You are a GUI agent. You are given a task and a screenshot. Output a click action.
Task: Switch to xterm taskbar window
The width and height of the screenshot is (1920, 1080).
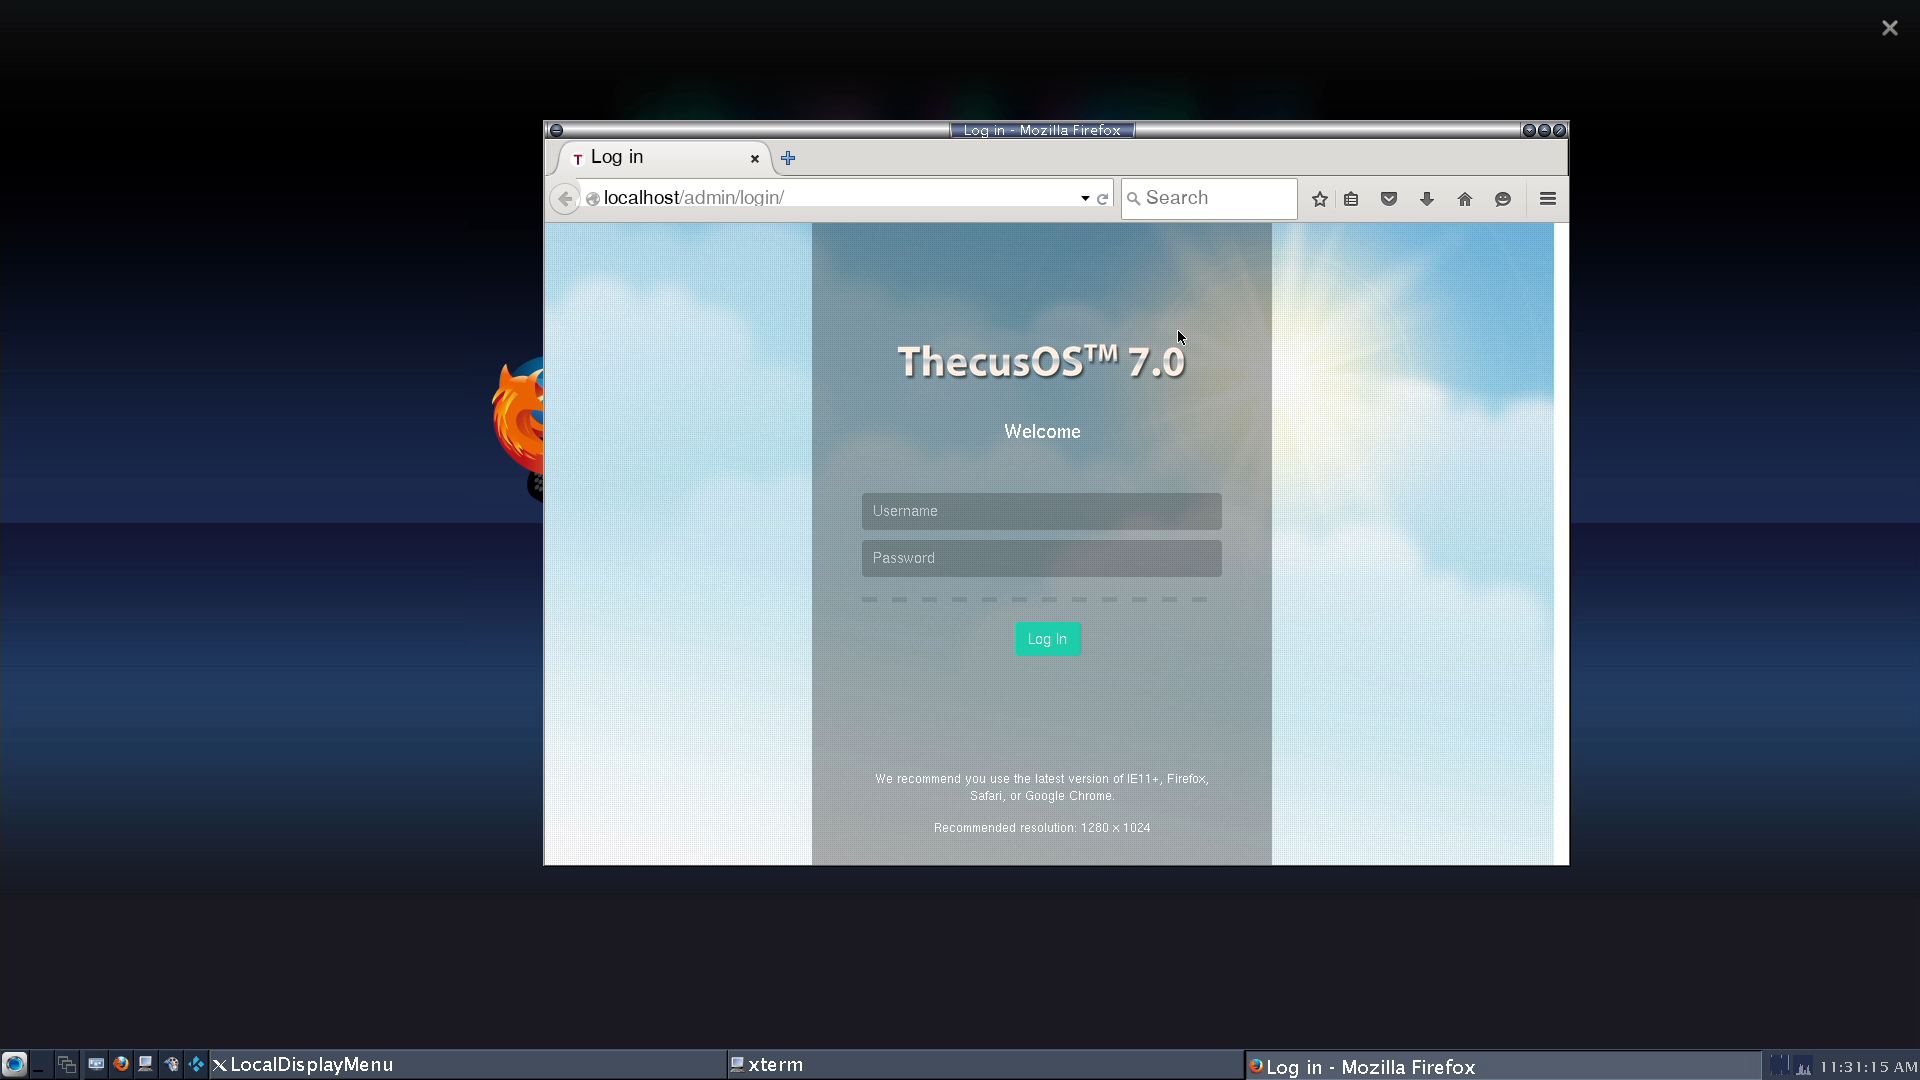click(985, 1065)
